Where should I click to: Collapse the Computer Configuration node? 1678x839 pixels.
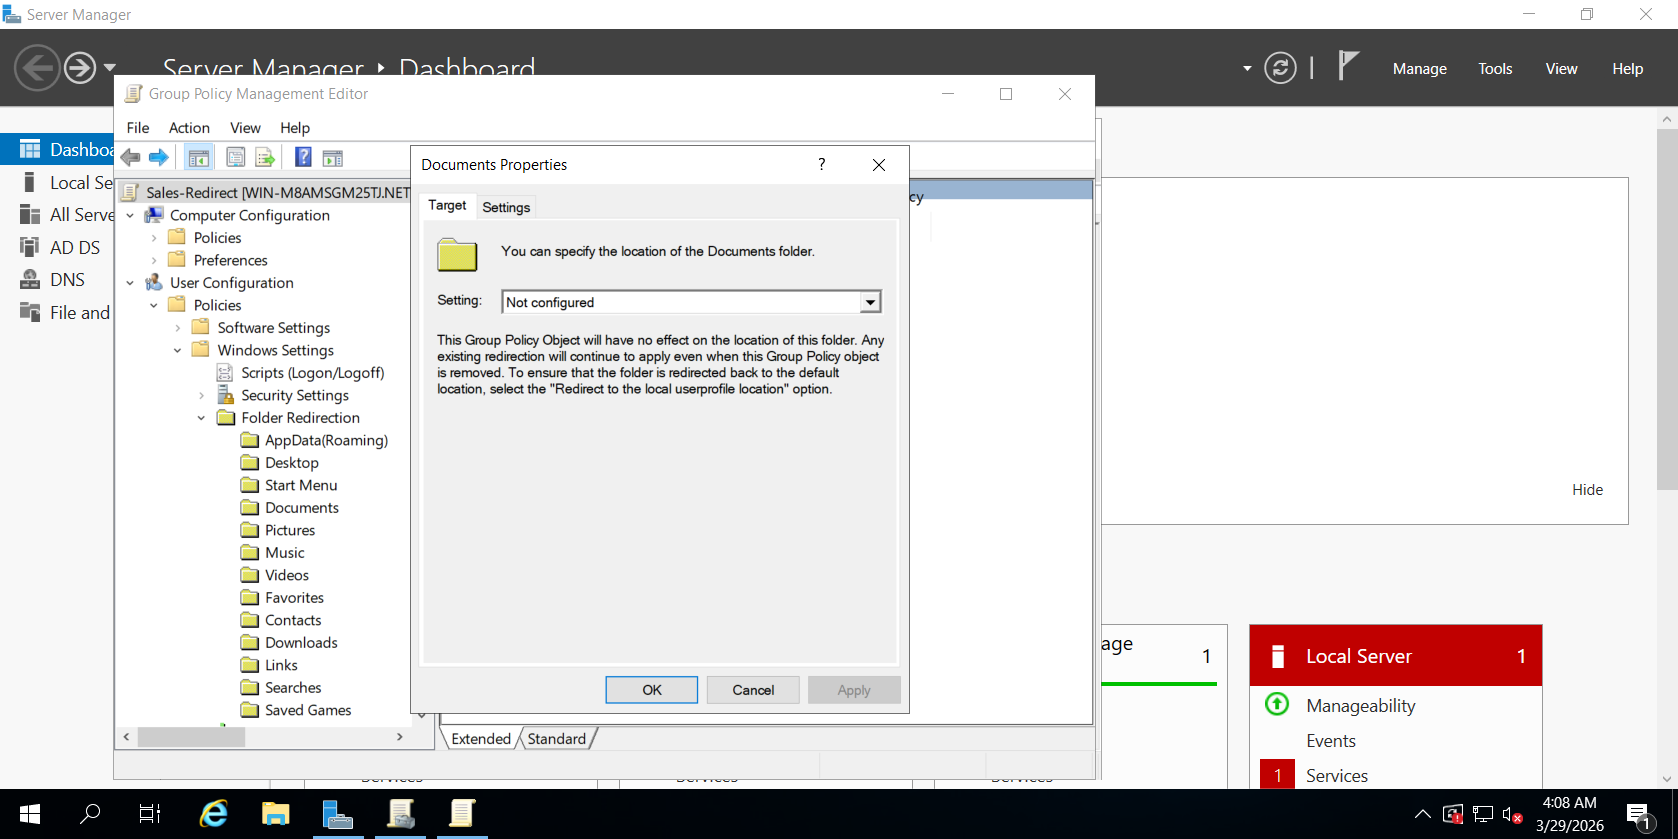(x=130, y=216)
